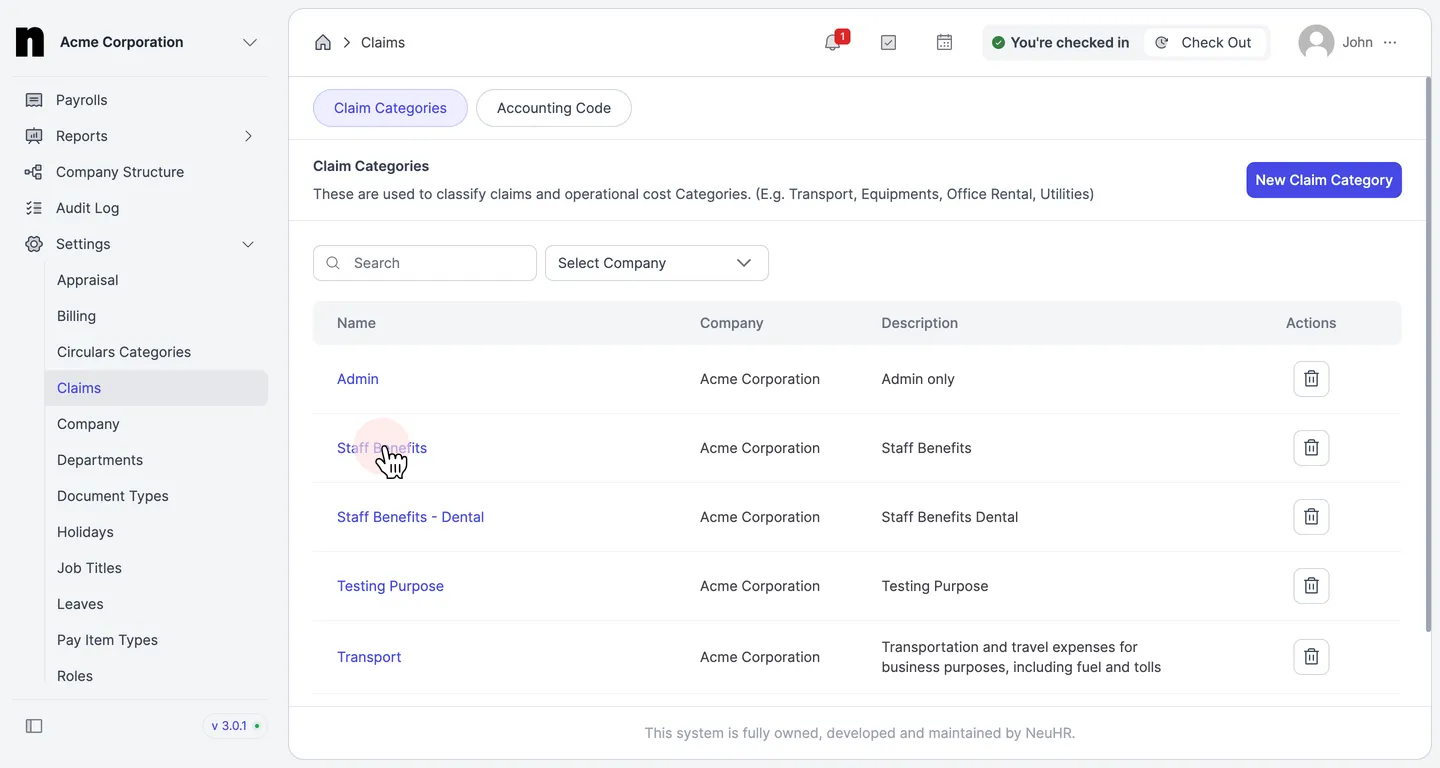Image resolution: width=1440 pixels, height=768 pixels.
Task: Click the NeuHR logo icon
Action: click(x=30, y=42)
